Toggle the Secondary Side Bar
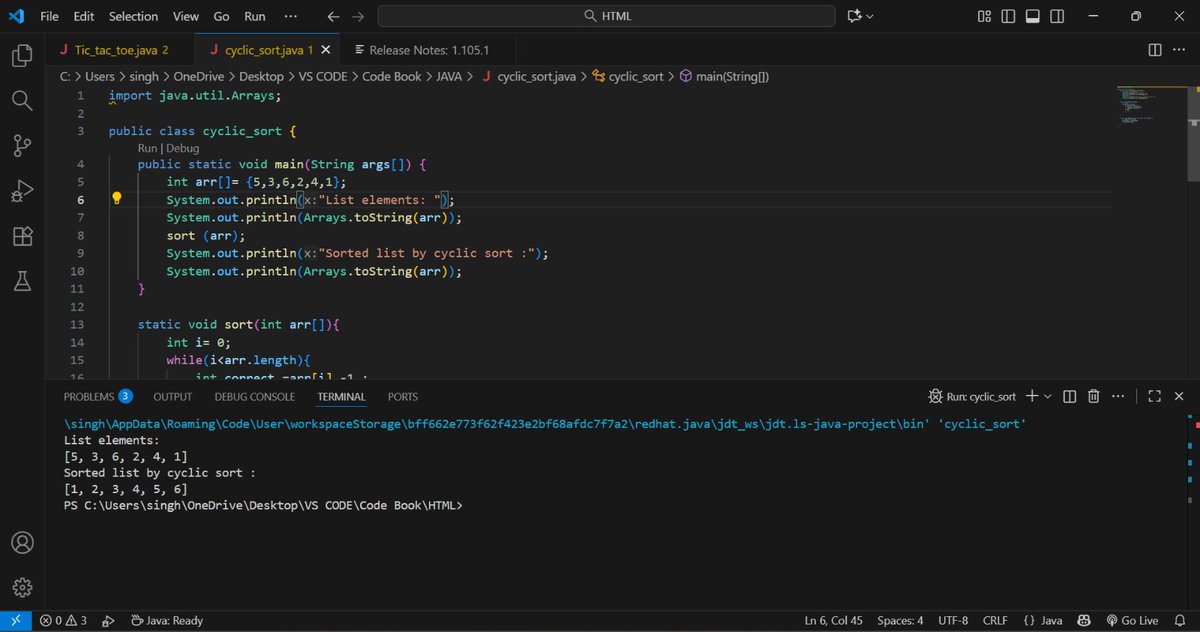 tap(1056, 16)
